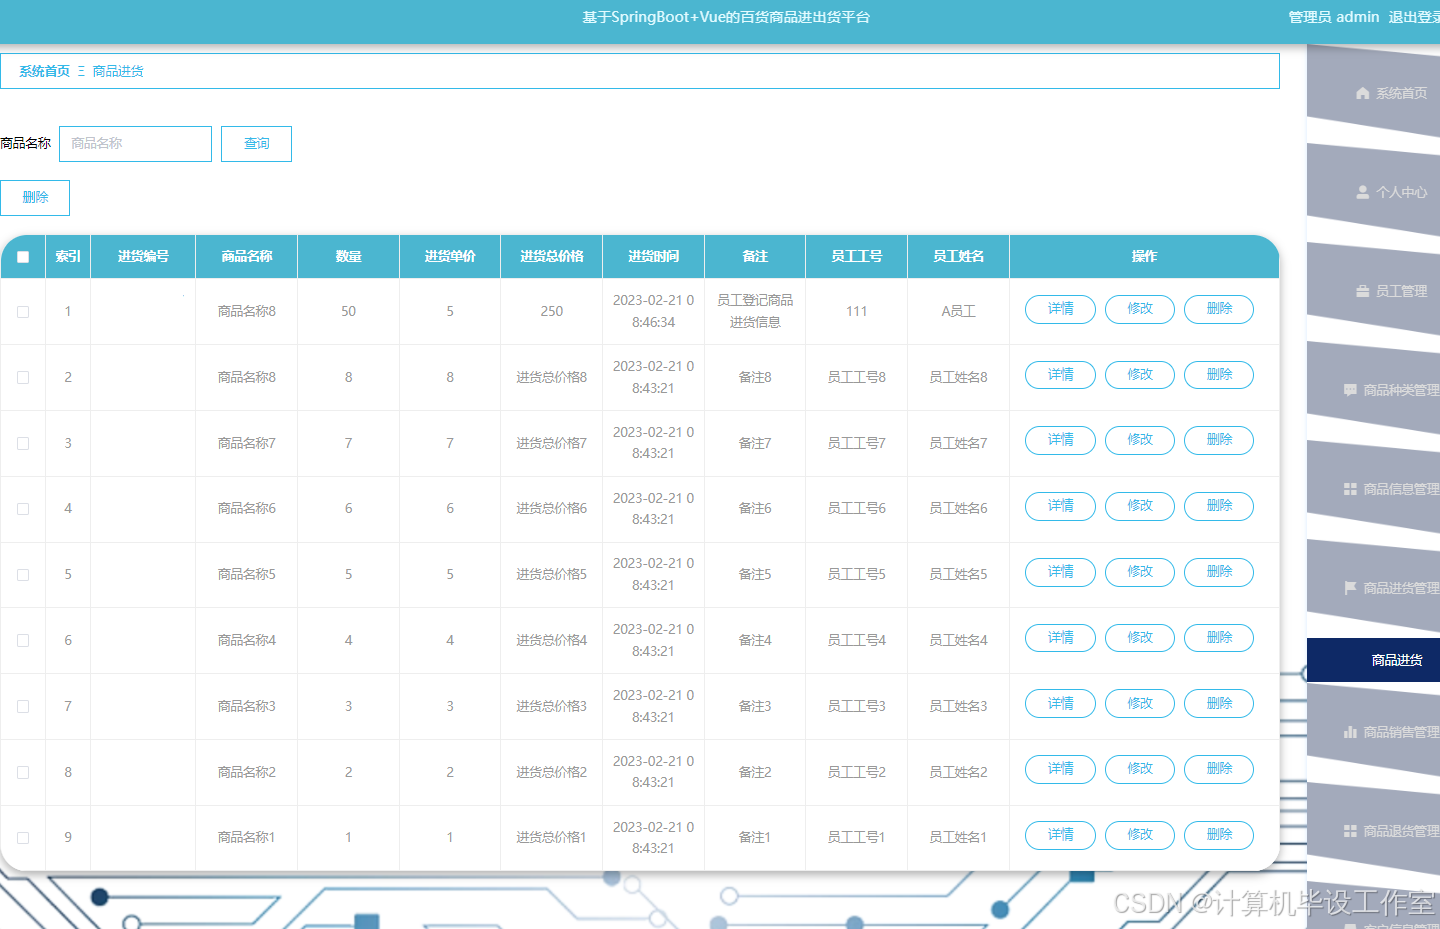Click the person icon beside 个人中心
Viewport: 1440px width, 929px height.
click(x=1362, y=192)
